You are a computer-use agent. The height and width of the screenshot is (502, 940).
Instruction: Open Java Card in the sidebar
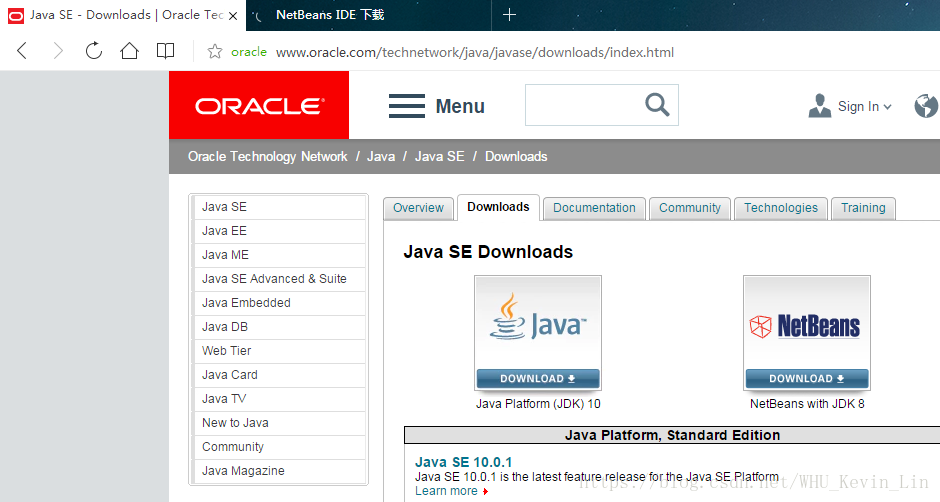[x=279, y=375]
